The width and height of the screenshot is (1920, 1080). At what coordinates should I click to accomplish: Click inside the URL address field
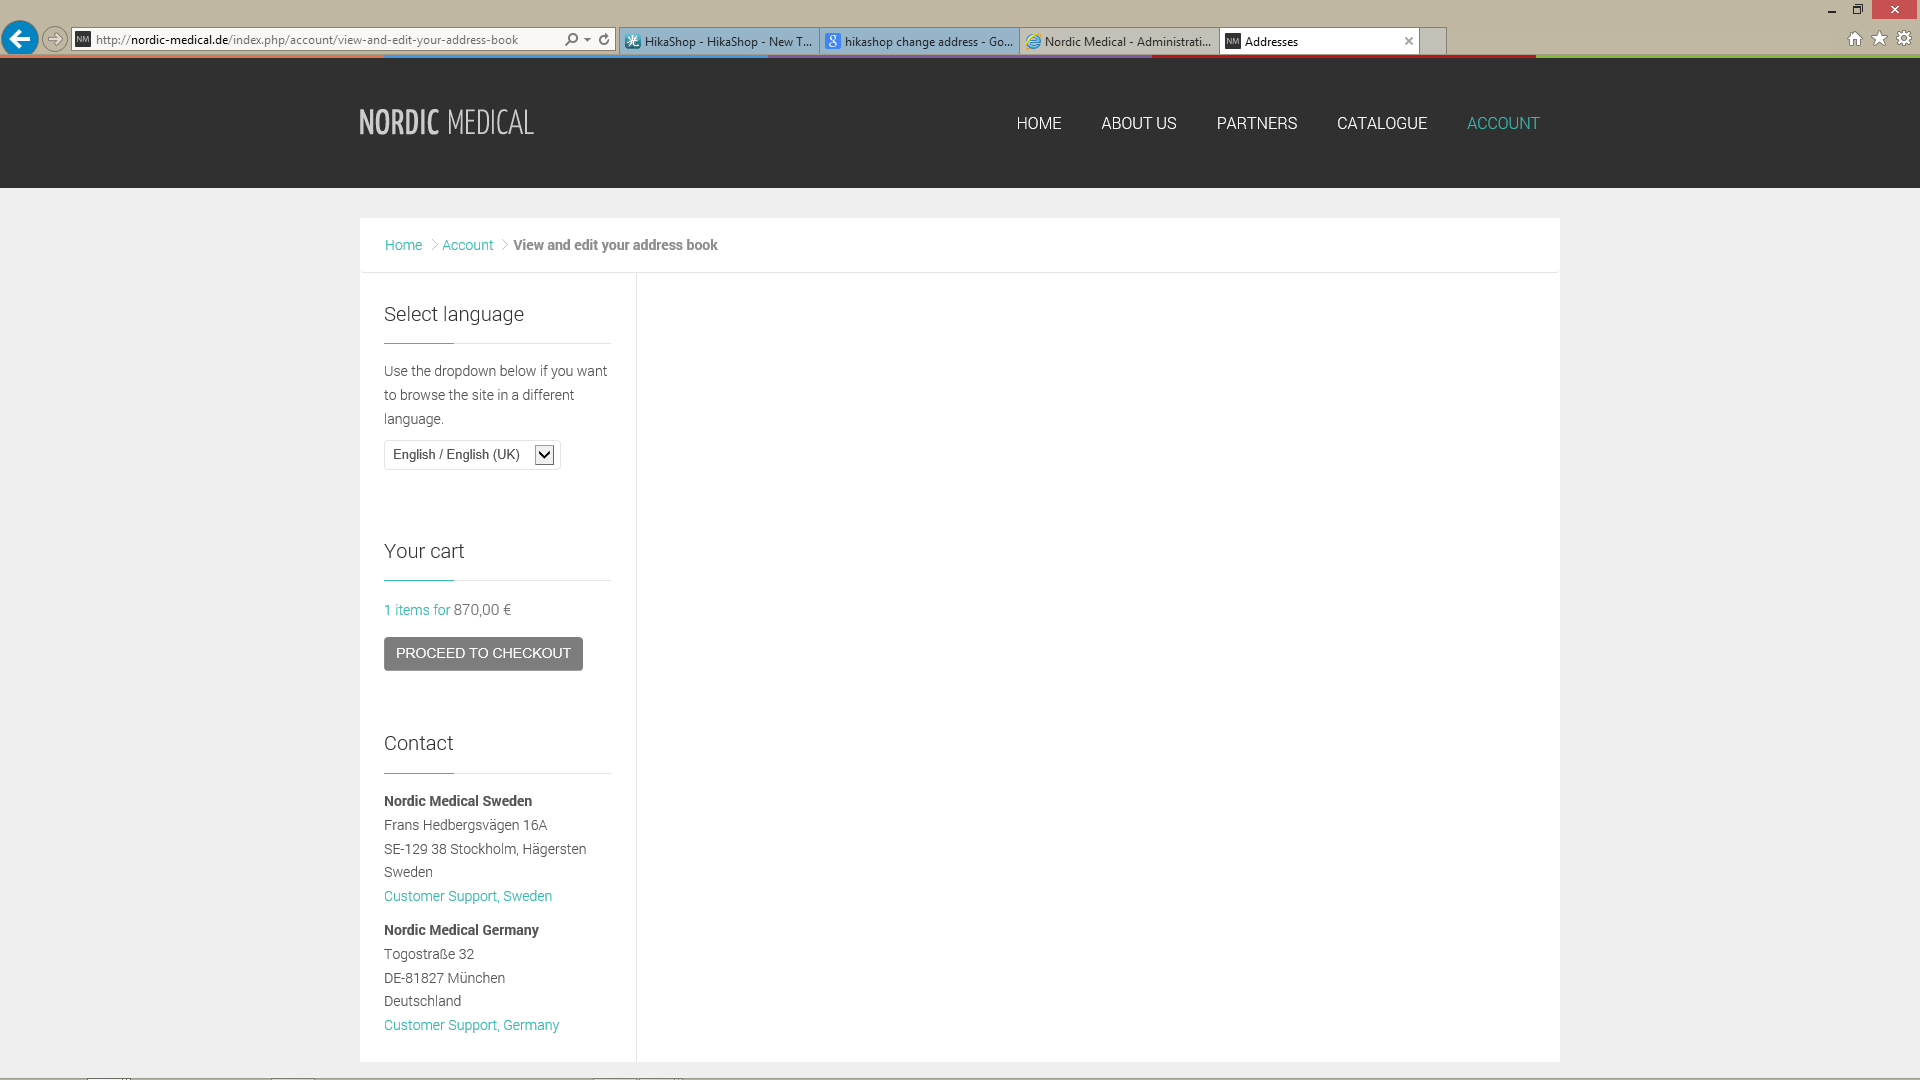[320, 40]
